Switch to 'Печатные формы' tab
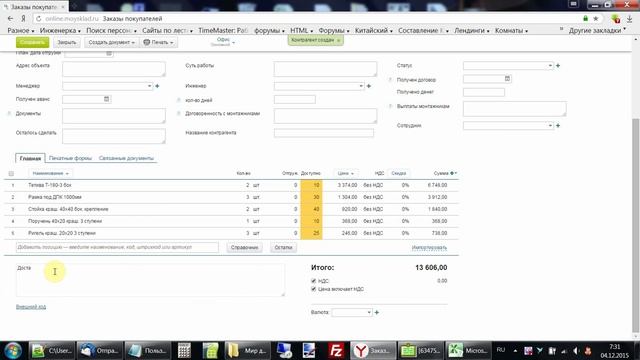The width and height of the screenshot is (640, 360). pyautogui.click(x=70, y=158)
